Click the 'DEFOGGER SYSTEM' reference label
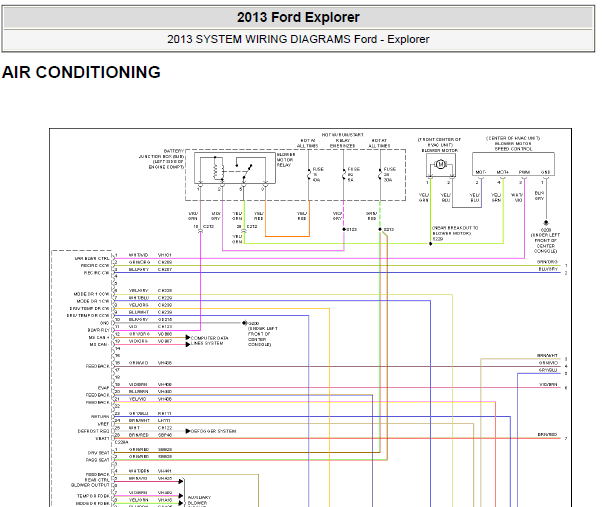Screen dimensions: 605x507 [213, 431]
